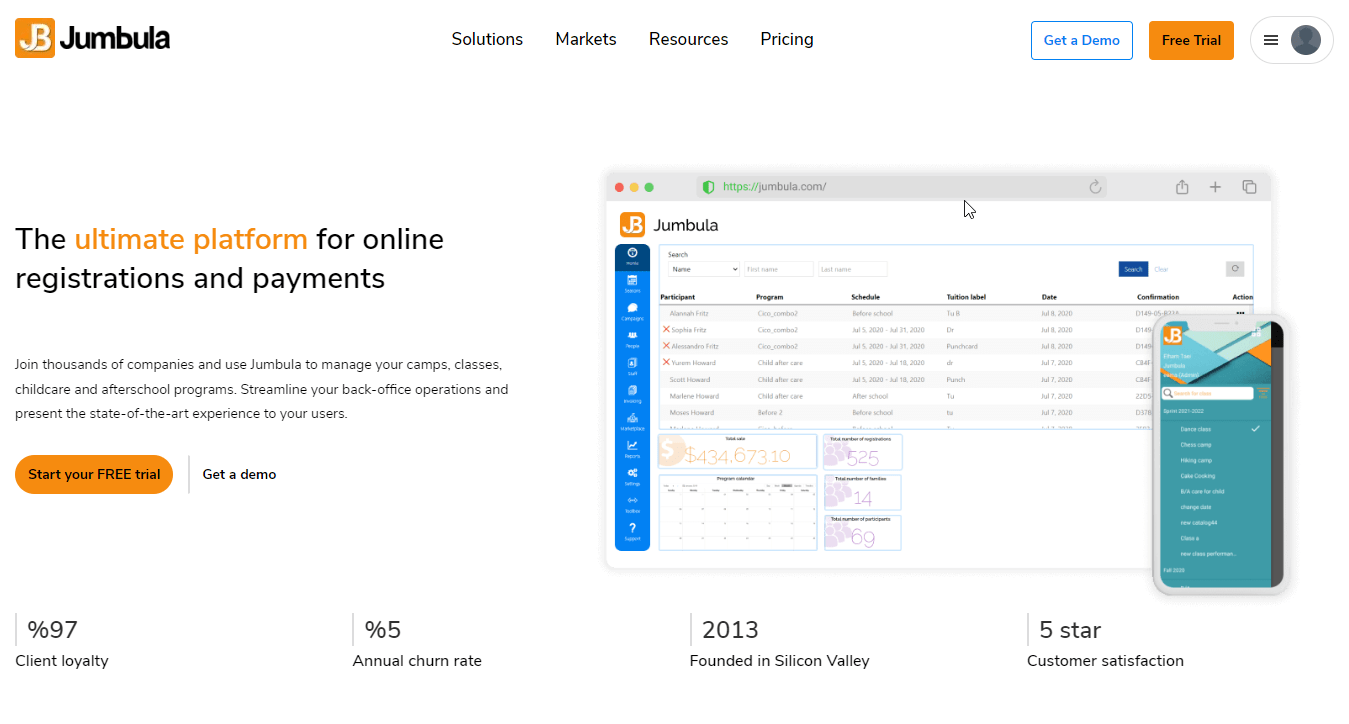1349x724 pixels.
Task: Go to the Pricing page
Action: tap(786, 39)
